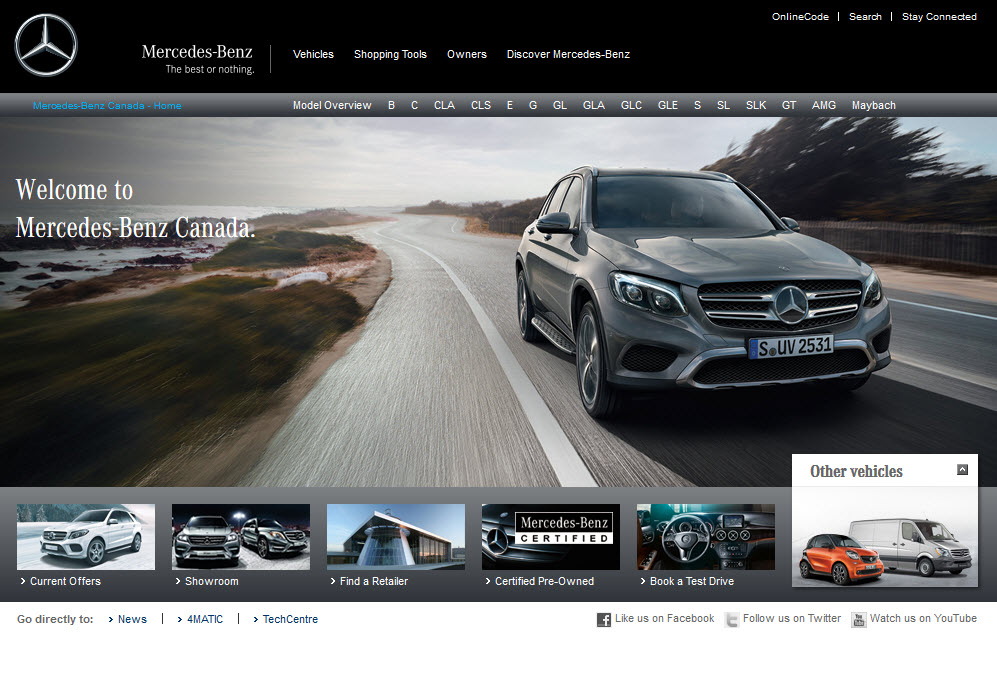Select the SL model class

point(724,105)
